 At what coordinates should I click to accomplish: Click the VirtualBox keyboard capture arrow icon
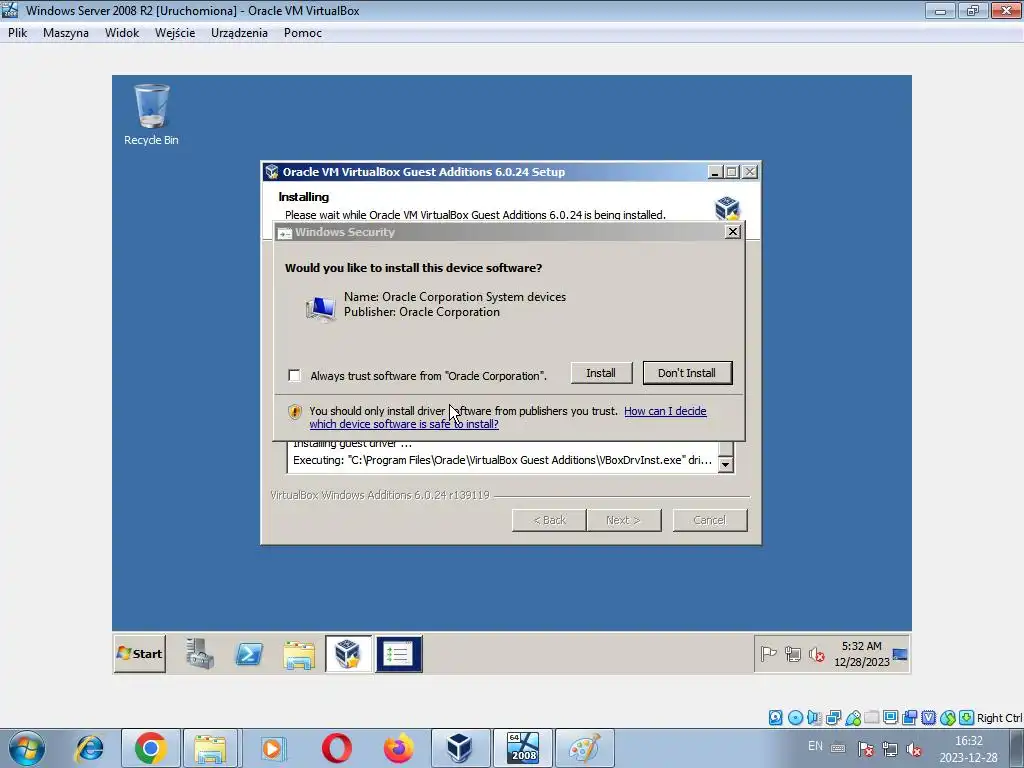pyautogui.click(x=967, y=718)
